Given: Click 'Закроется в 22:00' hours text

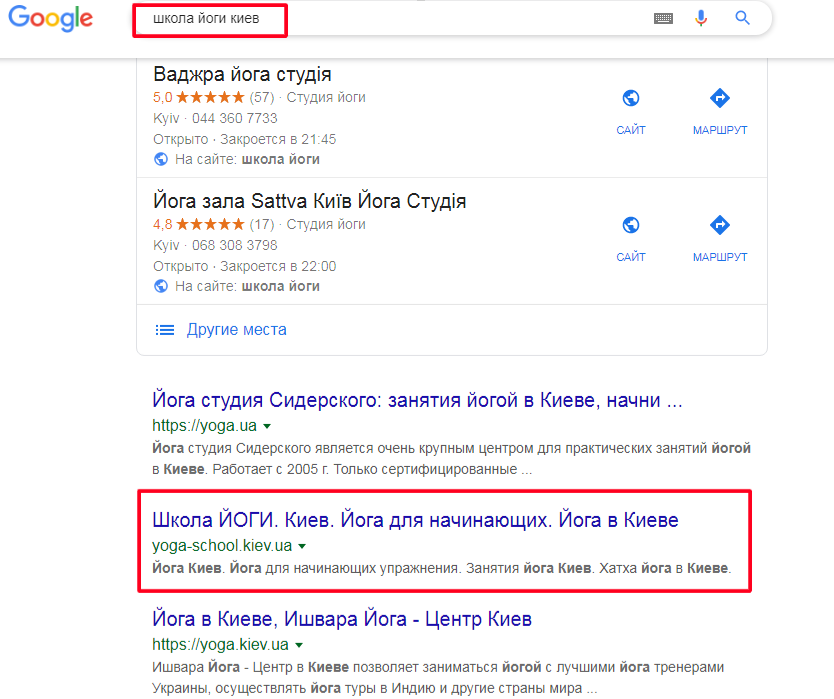Looking at the screenshot, I should click(x=278, y=267).
